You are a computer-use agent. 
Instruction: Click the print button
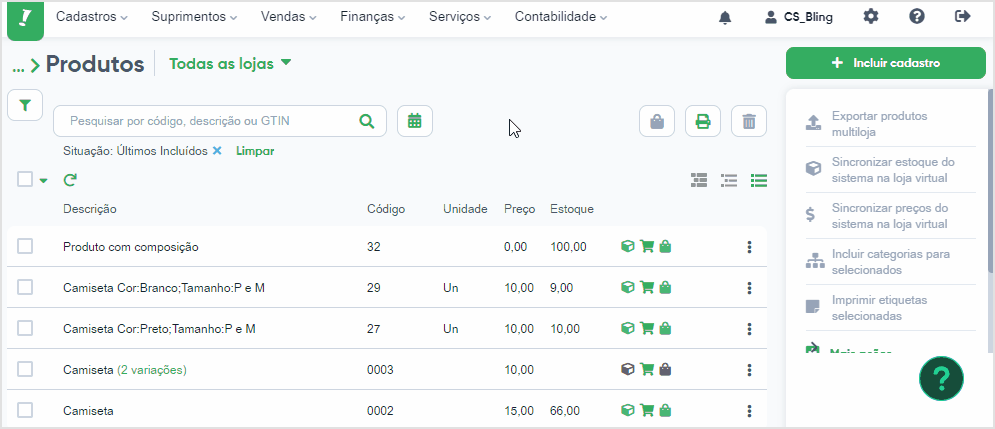pos(702,121)
